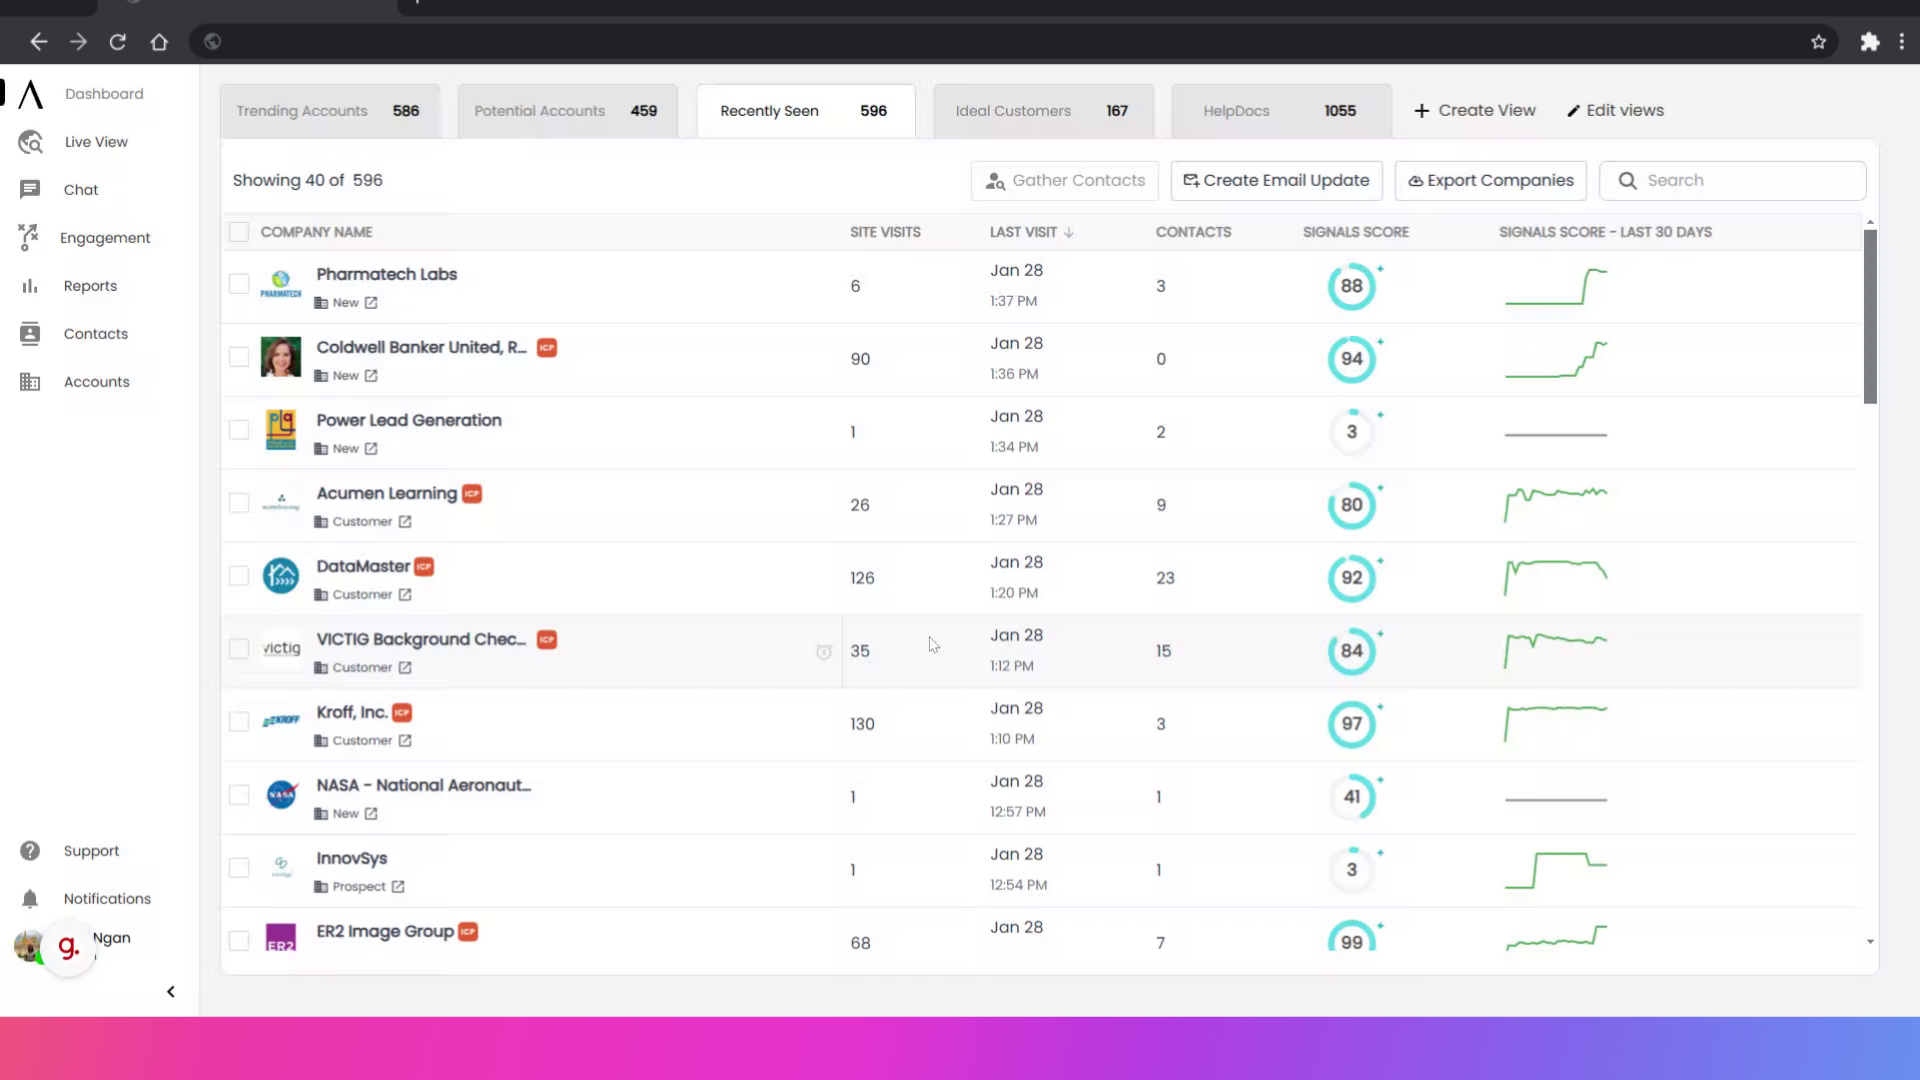Open the Live View sidebar icon
The image size is (1920, 1080).
click(x=30, y=142)
